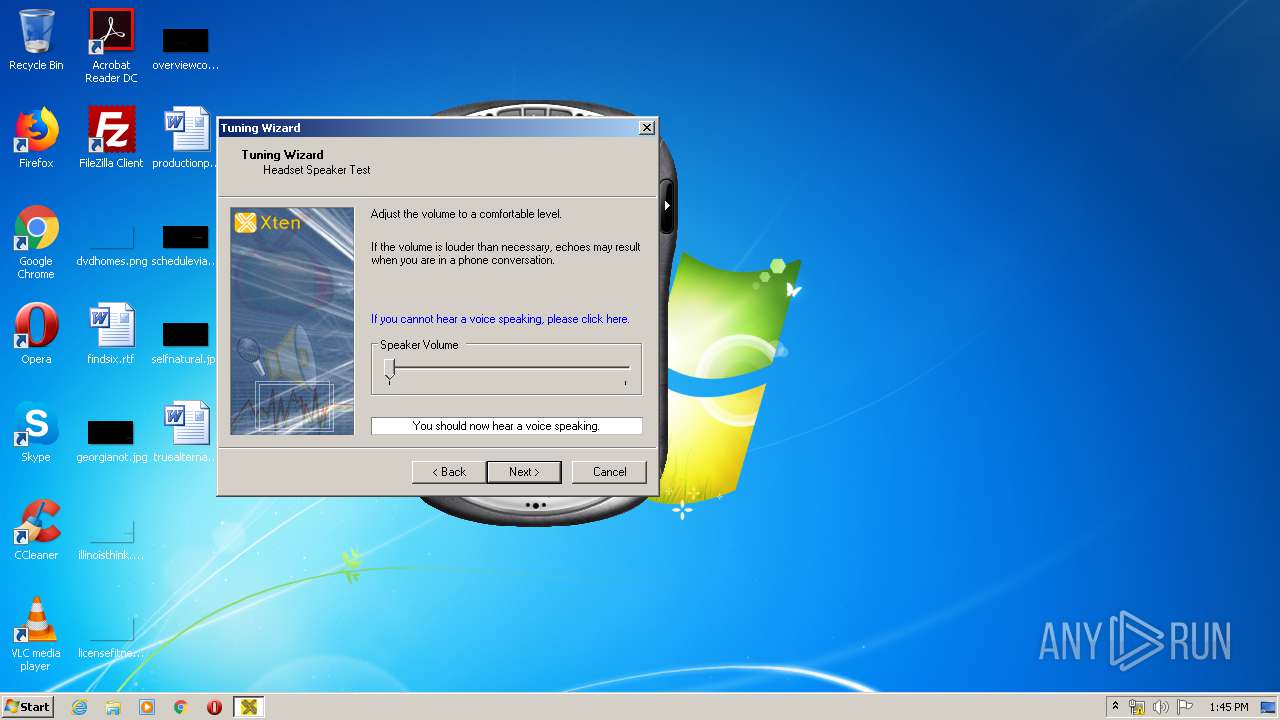Open Opera from the taskbar
1280x720 pixels.
tap(215, 707)
